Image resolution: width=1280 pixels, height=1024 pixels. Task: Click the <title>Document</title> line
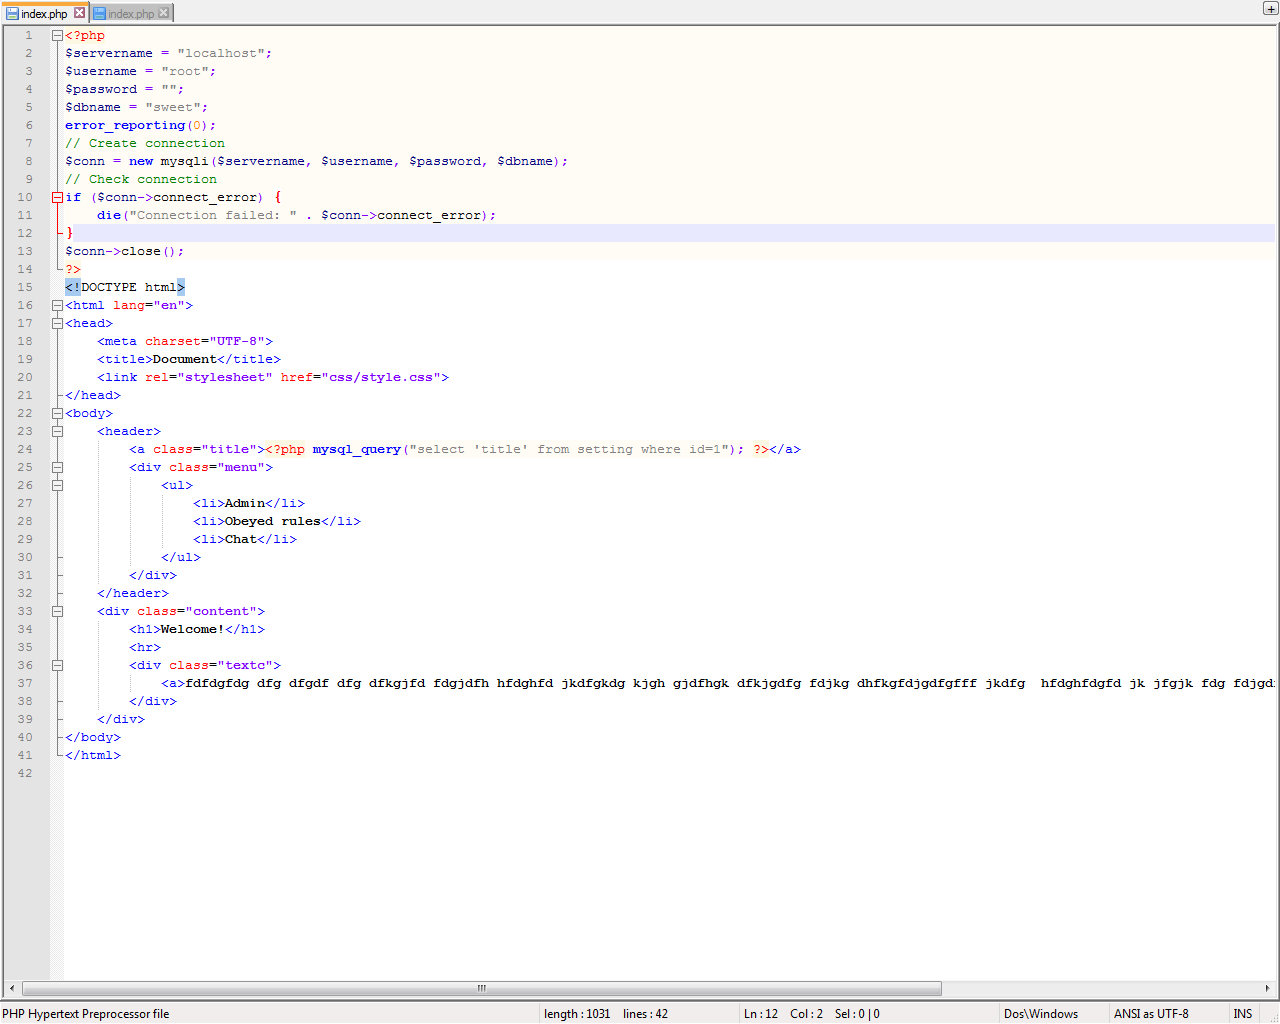(189, 359)
